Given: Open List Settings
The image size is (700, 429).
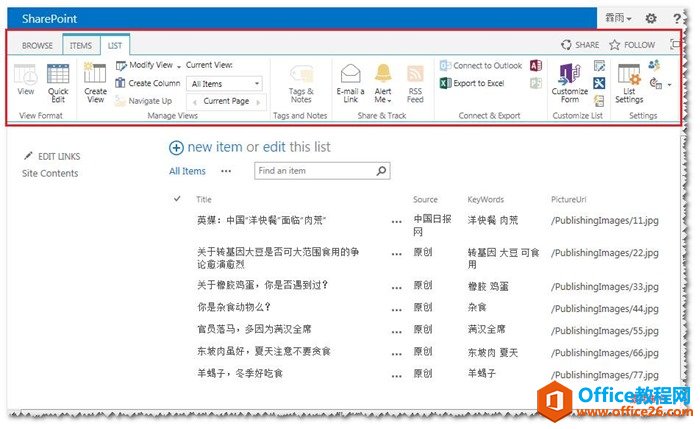Looking at the screenshot, I should (629, 83).
